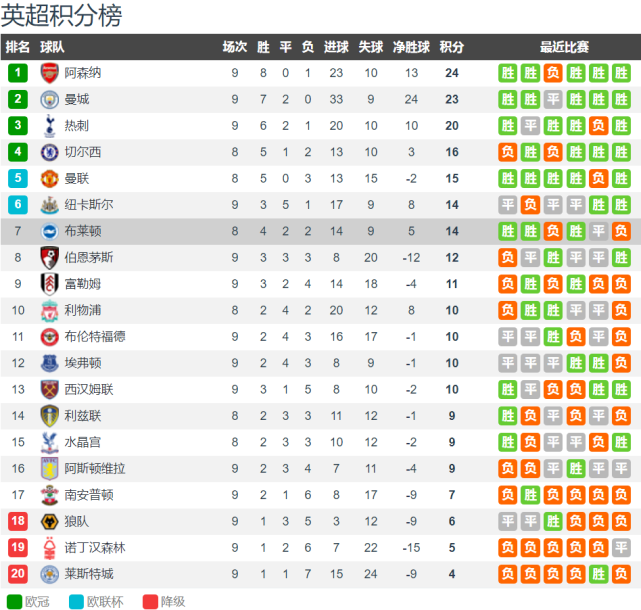
Task: Click rank badge 1 for Arsenal
Action: point(18,73)
